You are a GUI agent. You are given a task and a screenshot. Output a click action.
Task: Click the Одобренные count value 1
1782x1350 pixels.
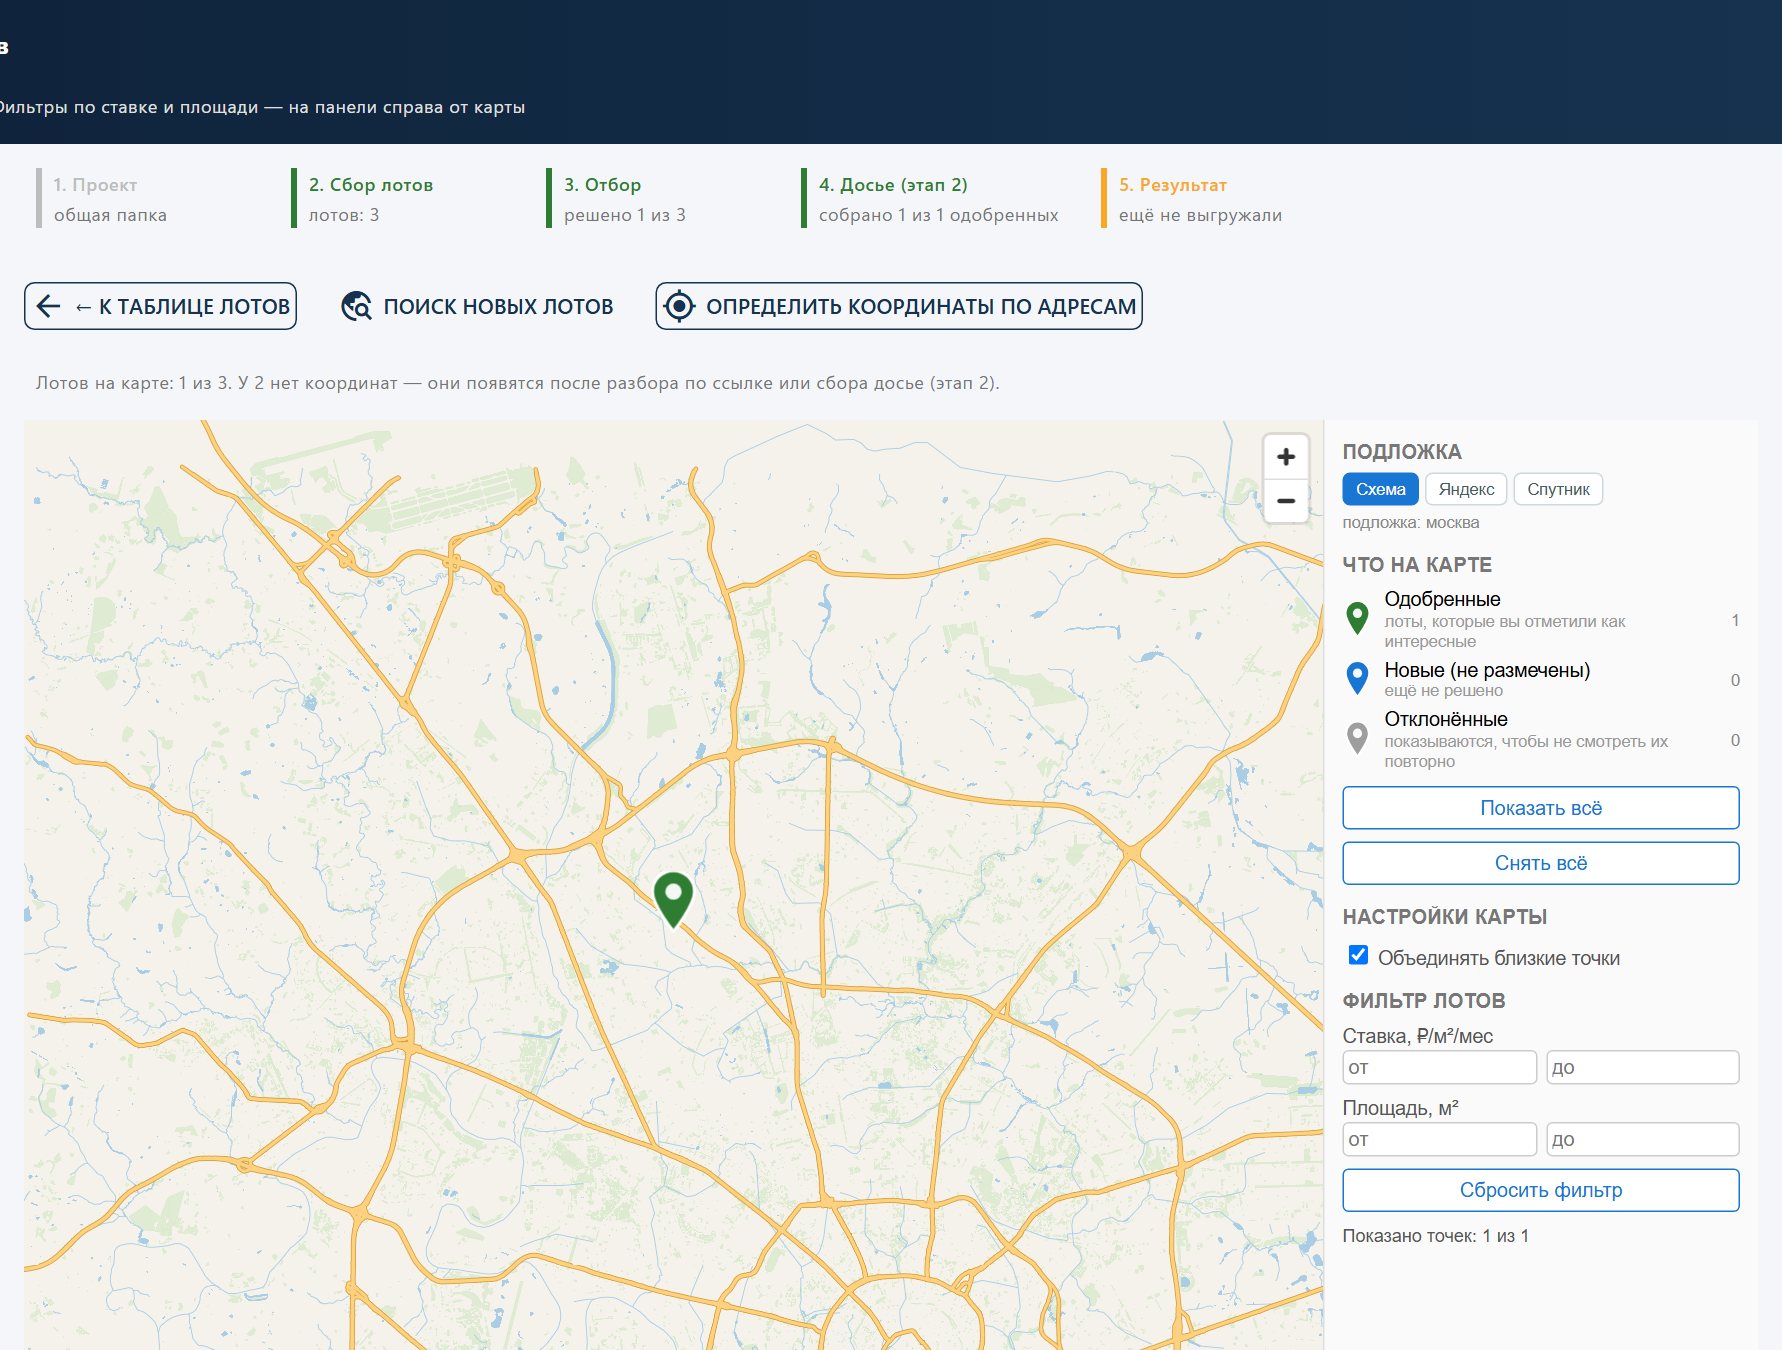(1735, 620)
